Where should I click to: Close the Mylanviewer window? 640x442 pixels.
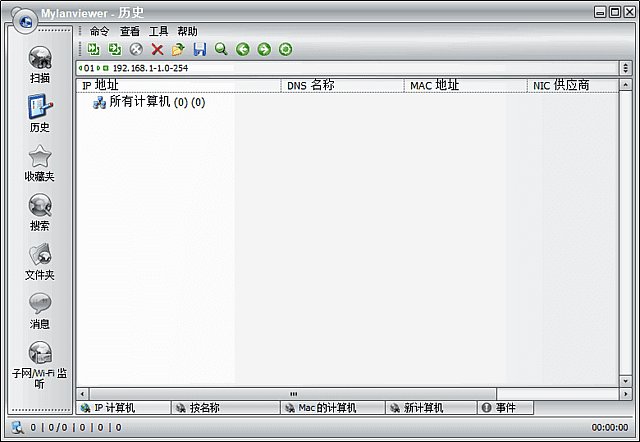(629, 12)
